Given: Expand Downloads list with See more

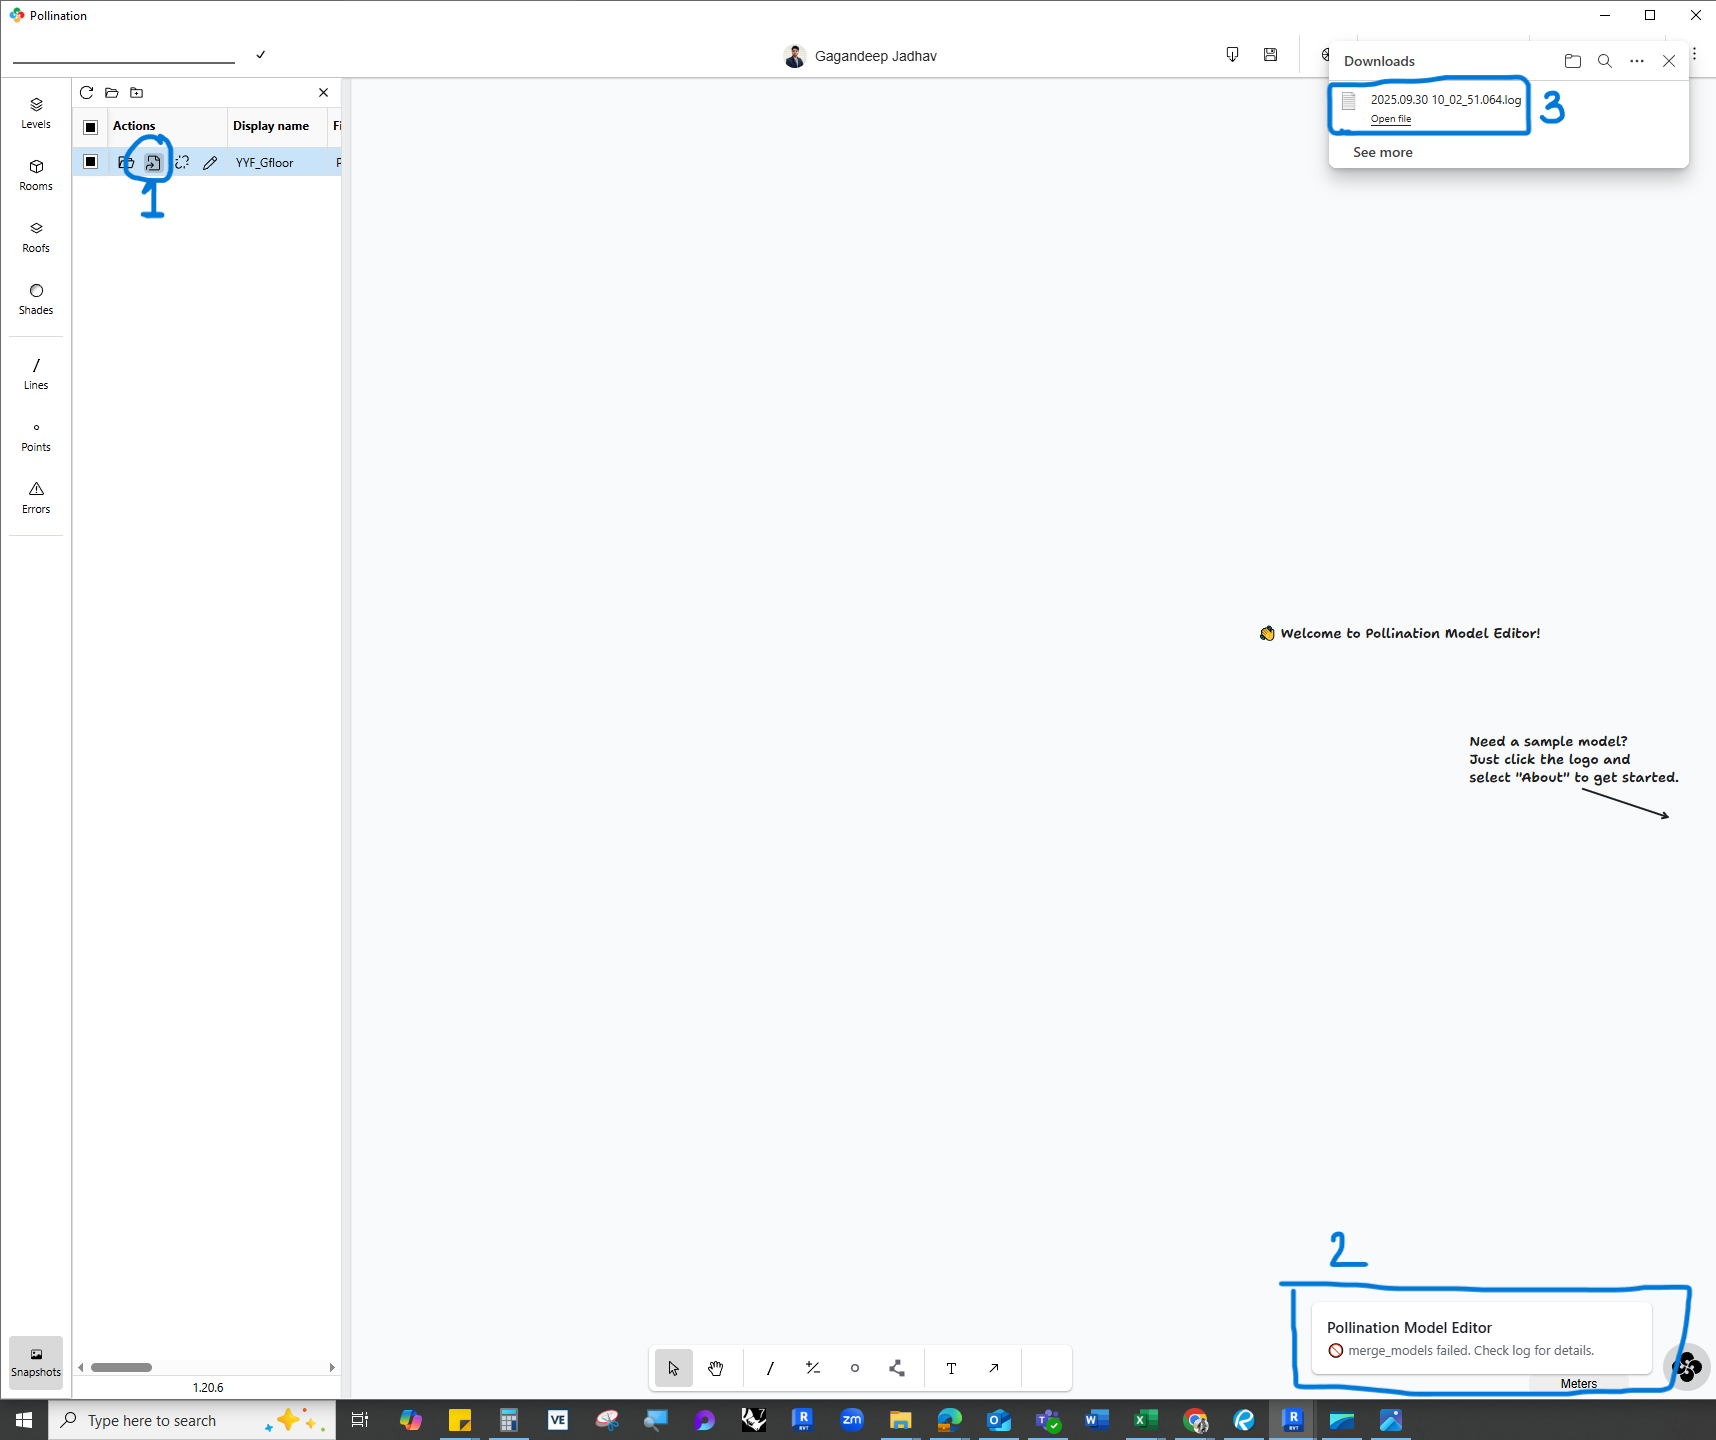Looking at the screenshot, I should pyautogui.click(x=1382, y=152).
